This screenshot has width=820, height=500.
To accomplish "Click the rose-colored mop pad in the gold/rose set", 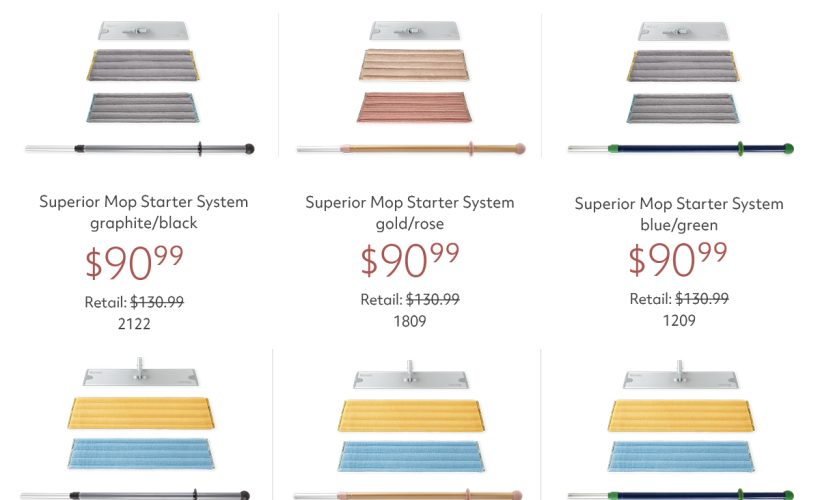I will click(x=414, y=107).
